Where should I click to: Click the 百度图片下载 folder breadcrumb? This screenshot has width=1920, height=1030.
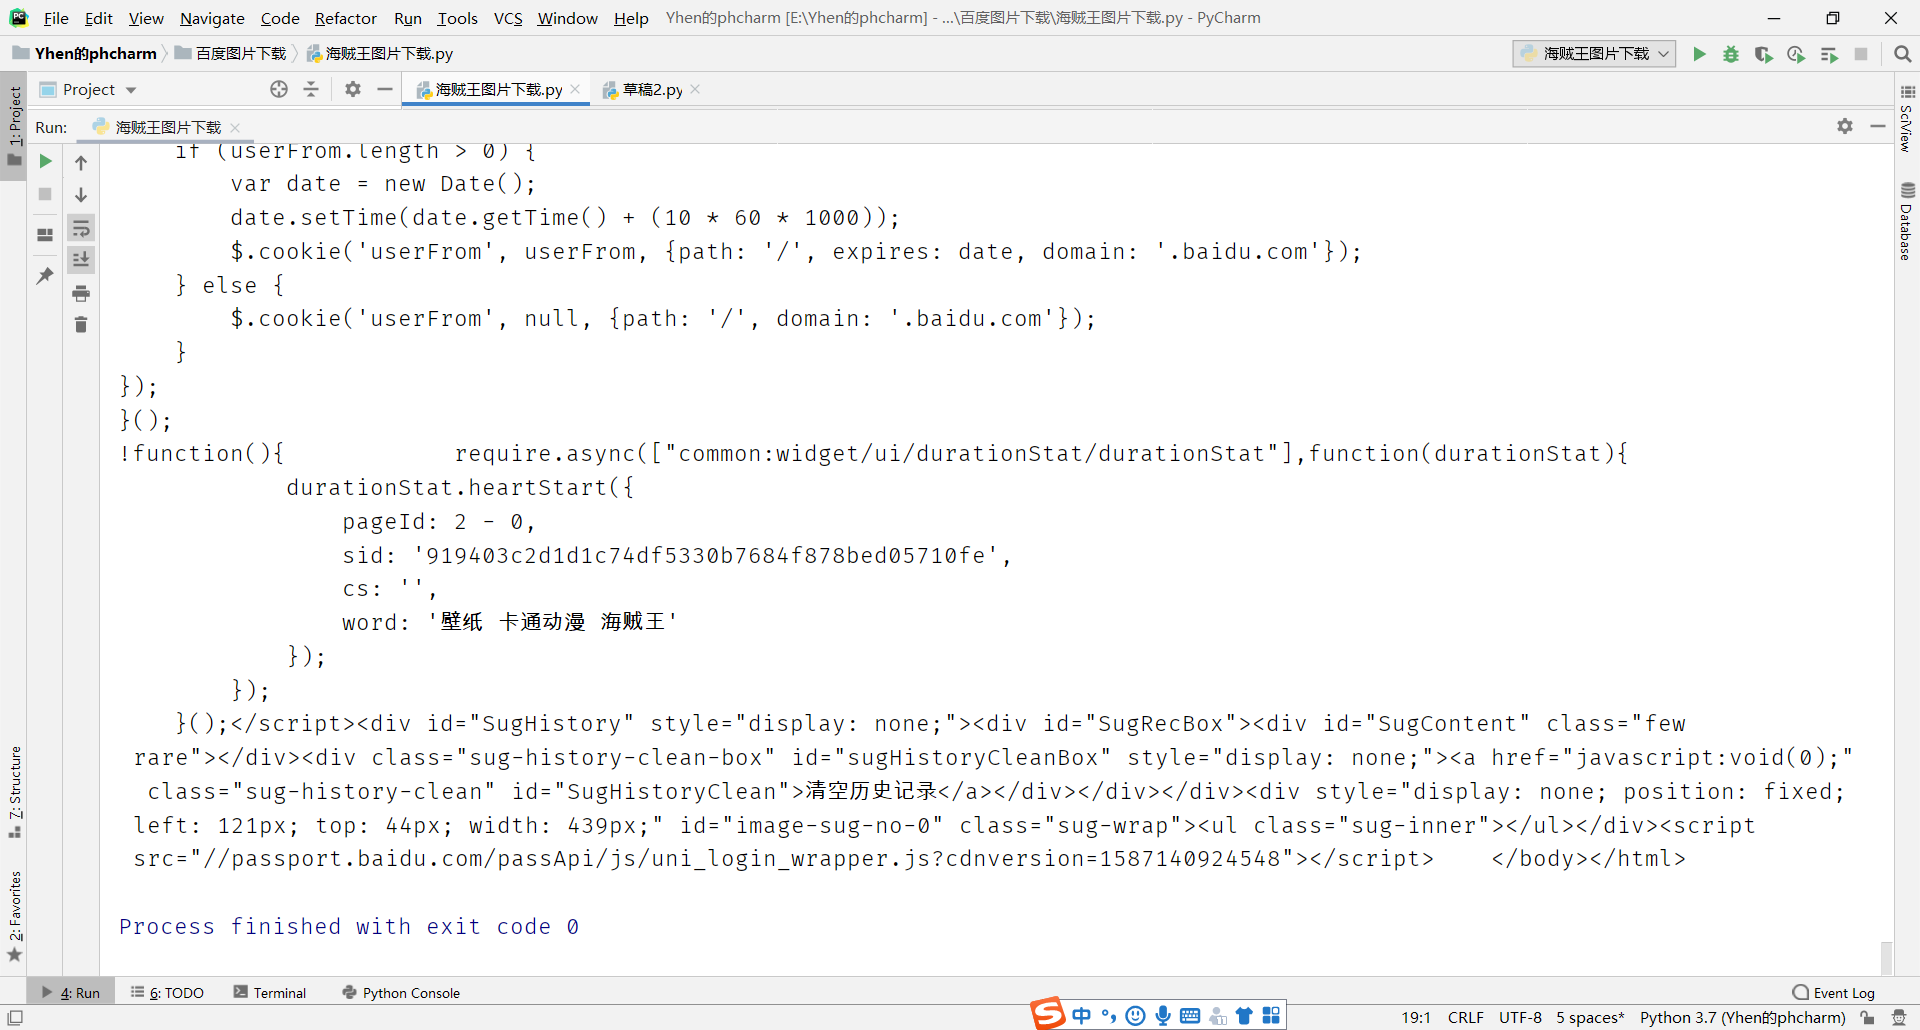(x=231, y=54)
